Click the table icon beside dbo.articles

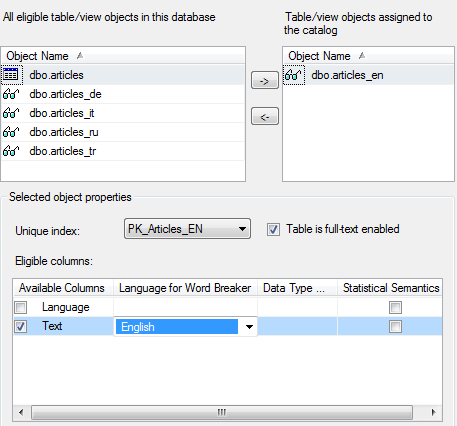[11, 75]
